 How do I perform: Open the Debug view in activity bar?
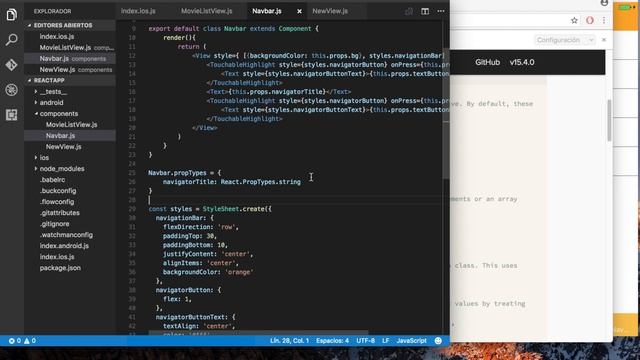(x=11, y=90)
